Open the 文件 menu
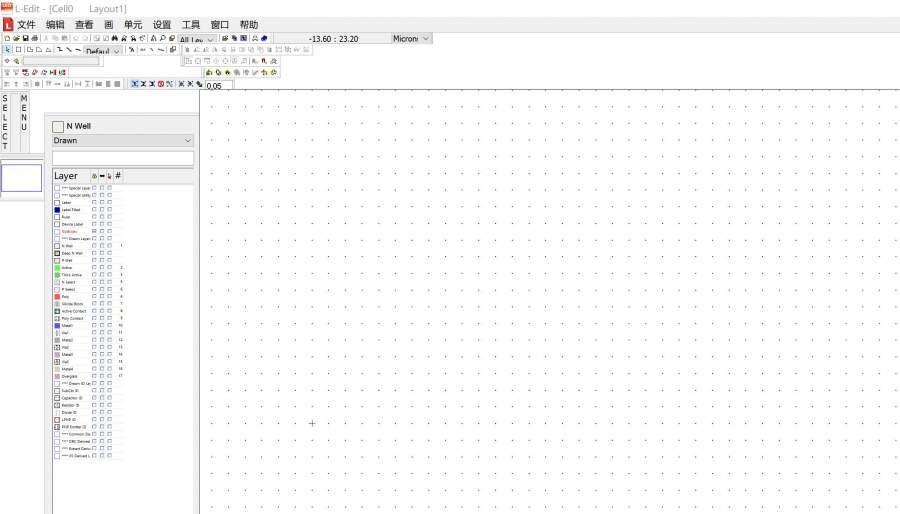Image resolution: width=900 pixels, height=514 pixels. pos(26,25)
